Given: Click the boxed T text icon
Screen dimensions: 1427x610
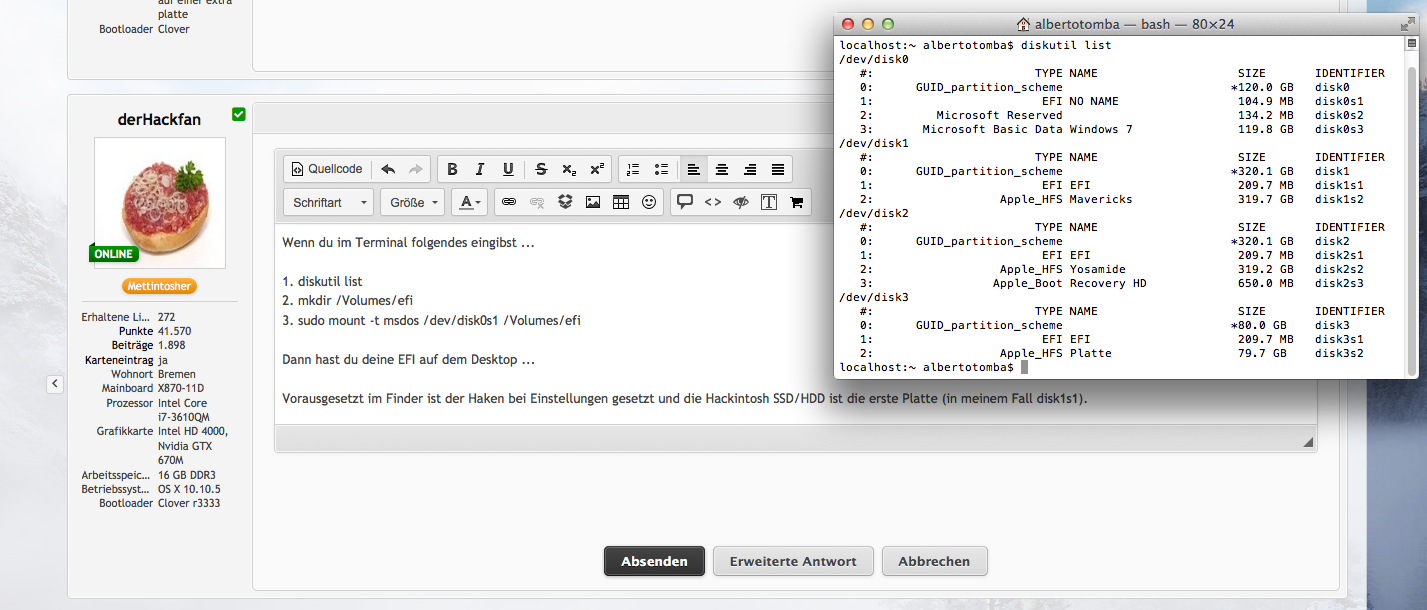Looking at the screenshot, I should click(x=769, y=202).
